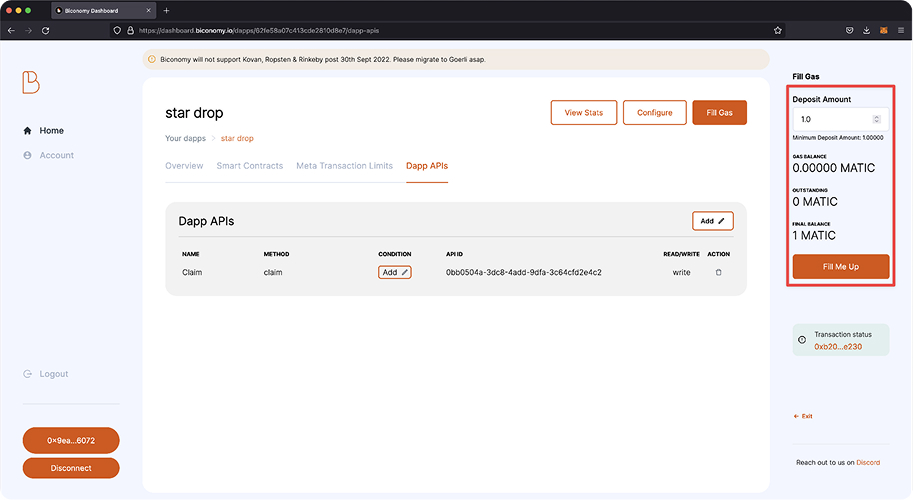913x500 pixels.
Task: Click the Biconomy logo in sidebar
Action: coord(31,82)
